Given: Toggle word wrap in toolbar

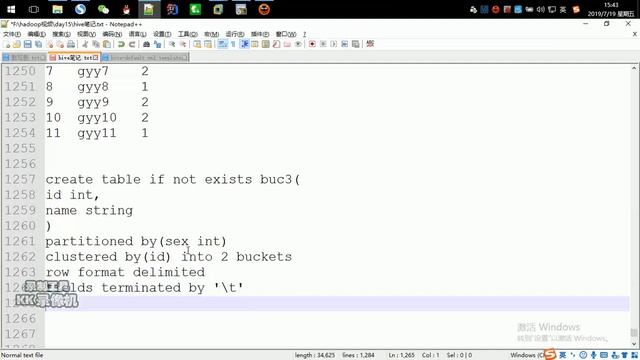Looking at the screenshot, I should [222, 44].
